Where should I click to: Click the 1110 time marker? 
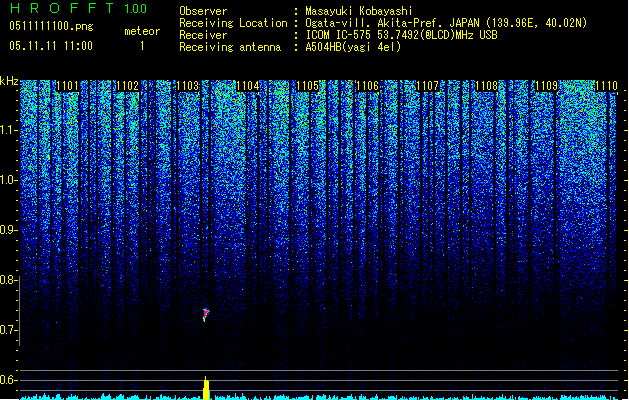[x=607, y=86]
